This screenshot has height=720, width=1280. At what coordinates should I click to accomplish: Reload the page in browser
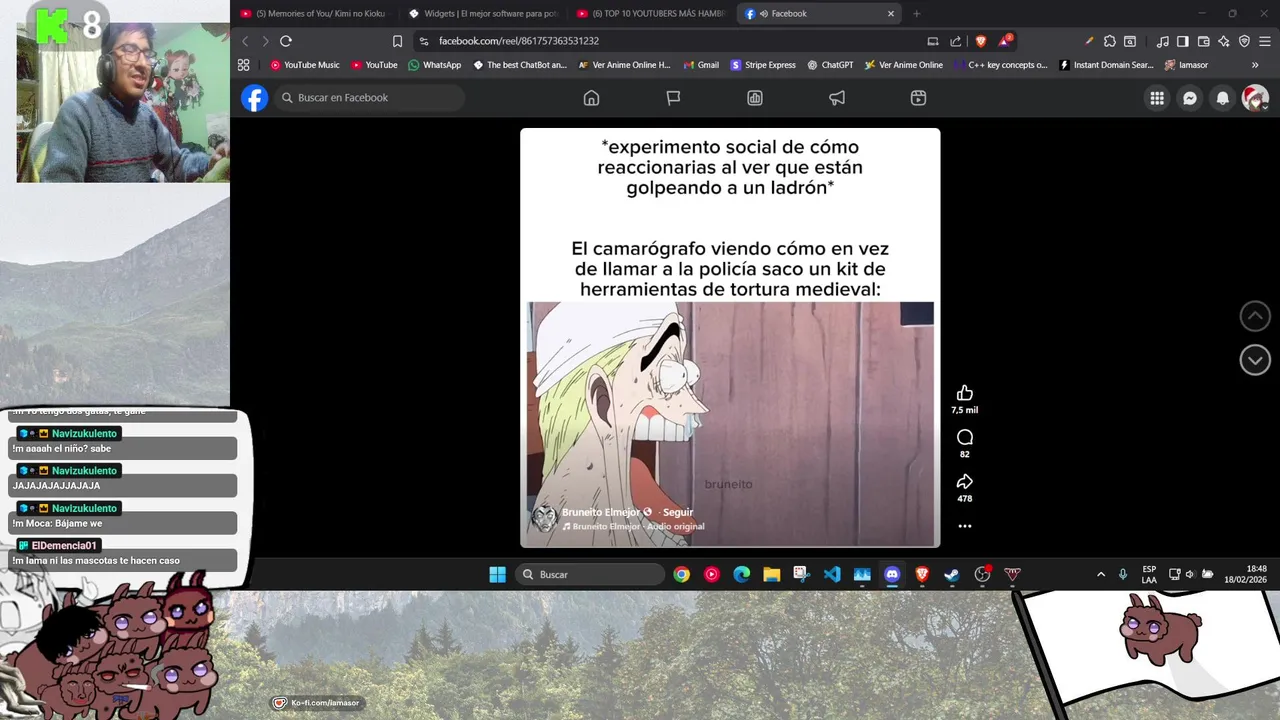click(x=285, y=41)
